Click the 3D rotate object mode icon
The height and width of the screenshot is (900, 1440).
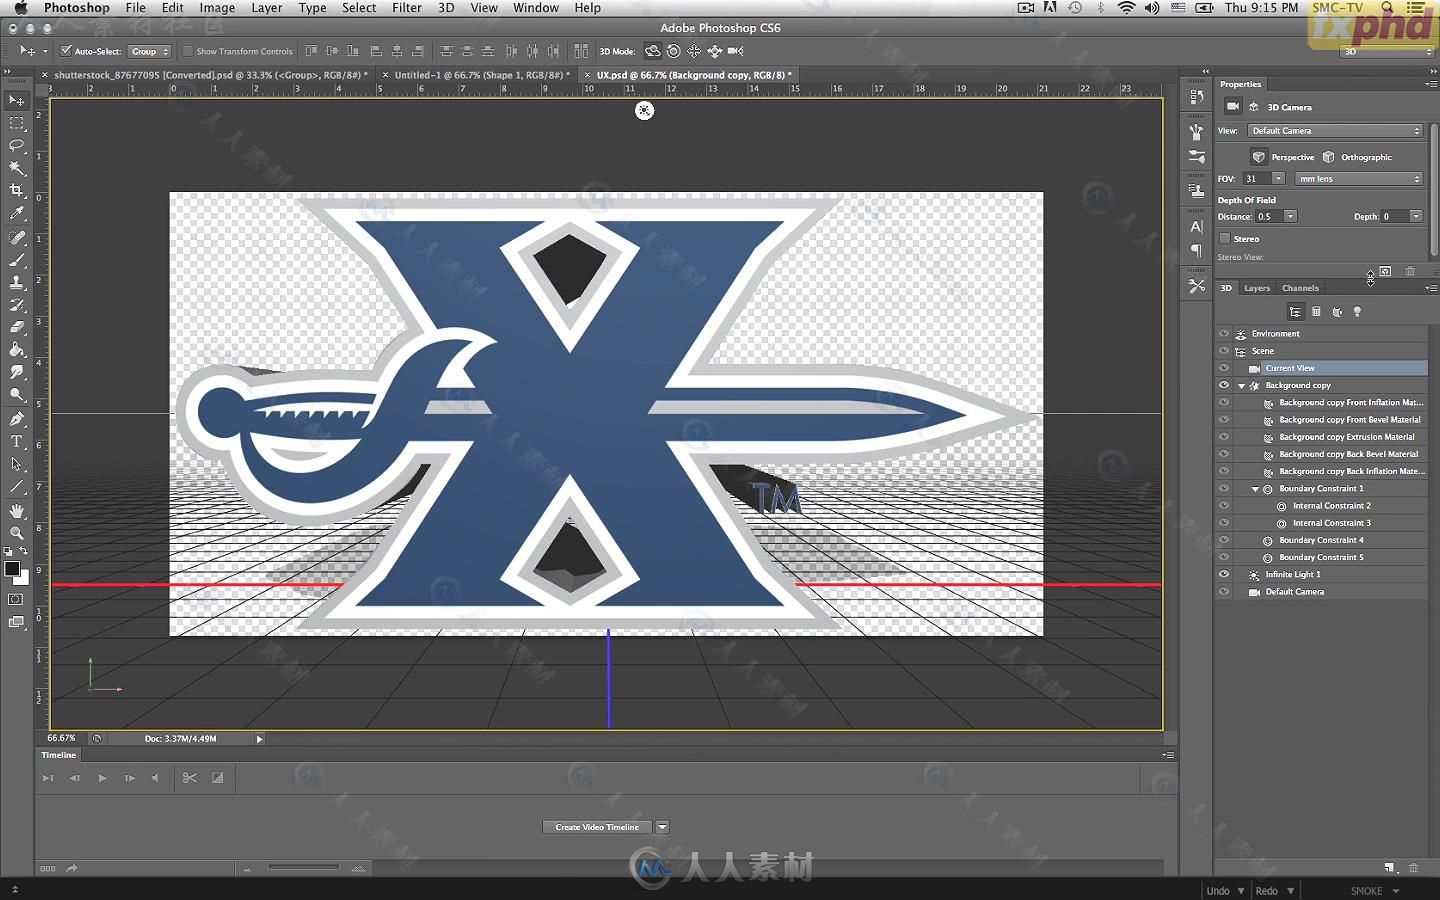click(x=652, y=51)
